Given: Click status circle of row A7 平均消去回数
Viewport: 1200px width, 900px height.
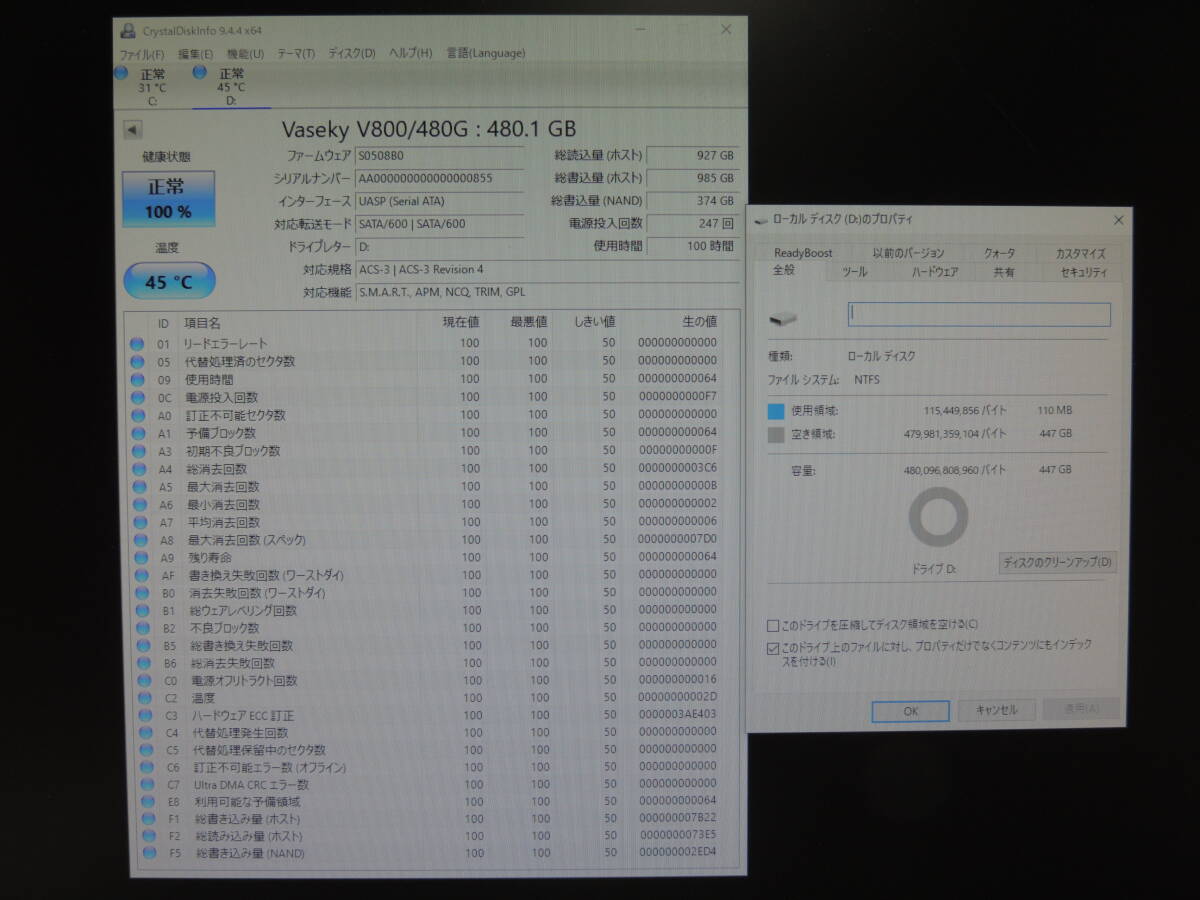Looking at the screenshot, I should pos(138,522).
